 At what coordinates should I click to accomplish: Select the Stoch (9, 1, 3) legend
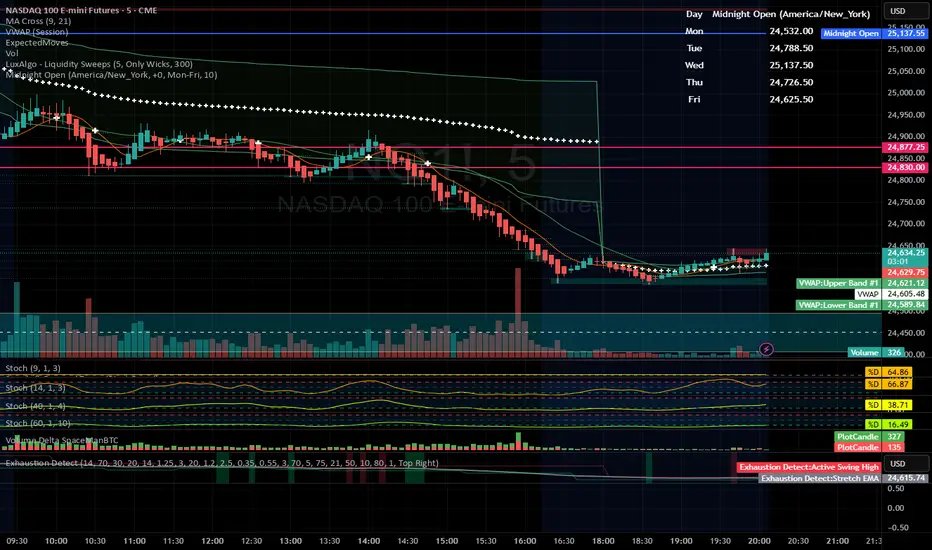tap(33, 368)
